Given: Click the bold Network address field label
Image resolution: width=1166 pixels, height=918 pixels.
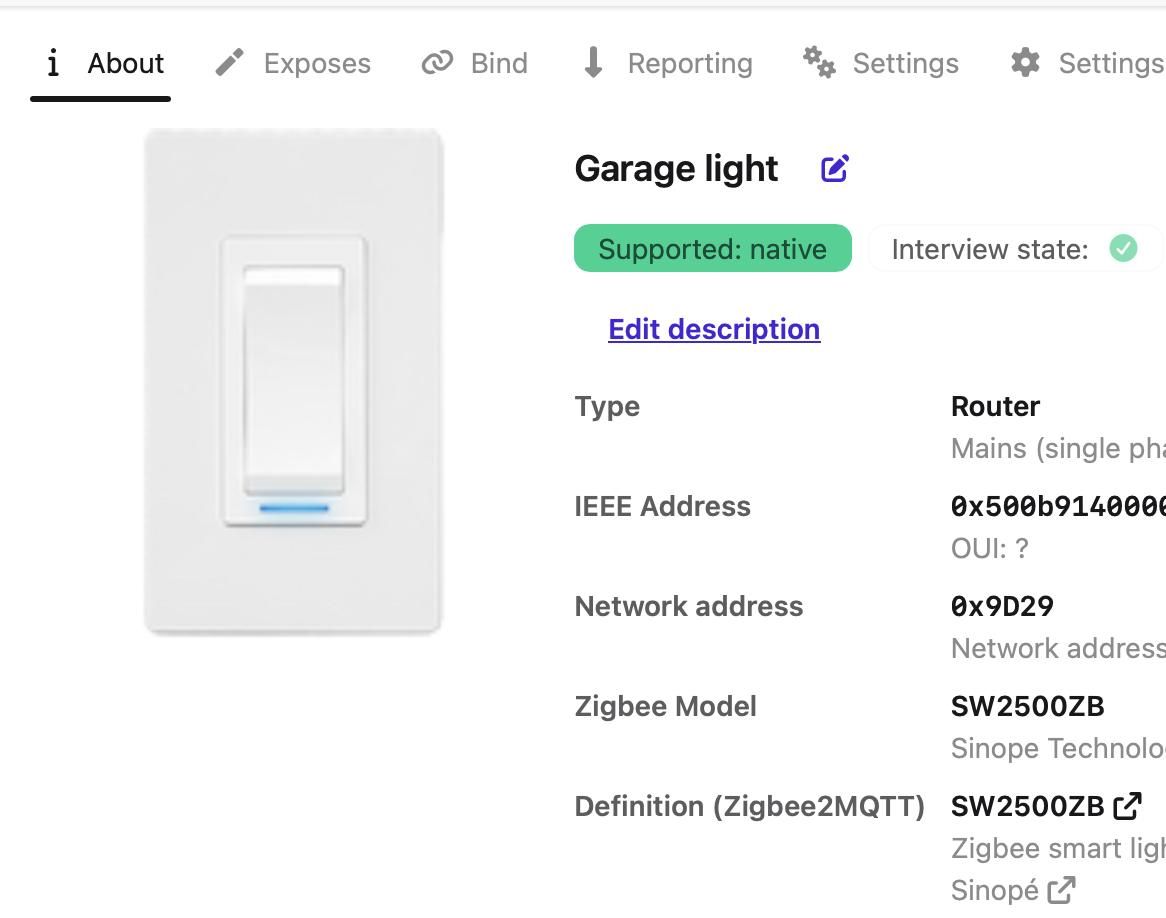Looking at the screenshot, I should [x=689, y=606].
